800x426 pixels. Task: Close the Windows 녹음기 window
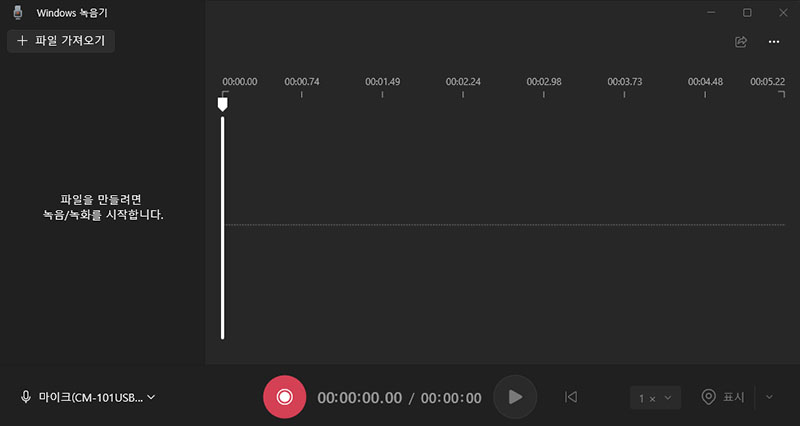tap(783, 13)
